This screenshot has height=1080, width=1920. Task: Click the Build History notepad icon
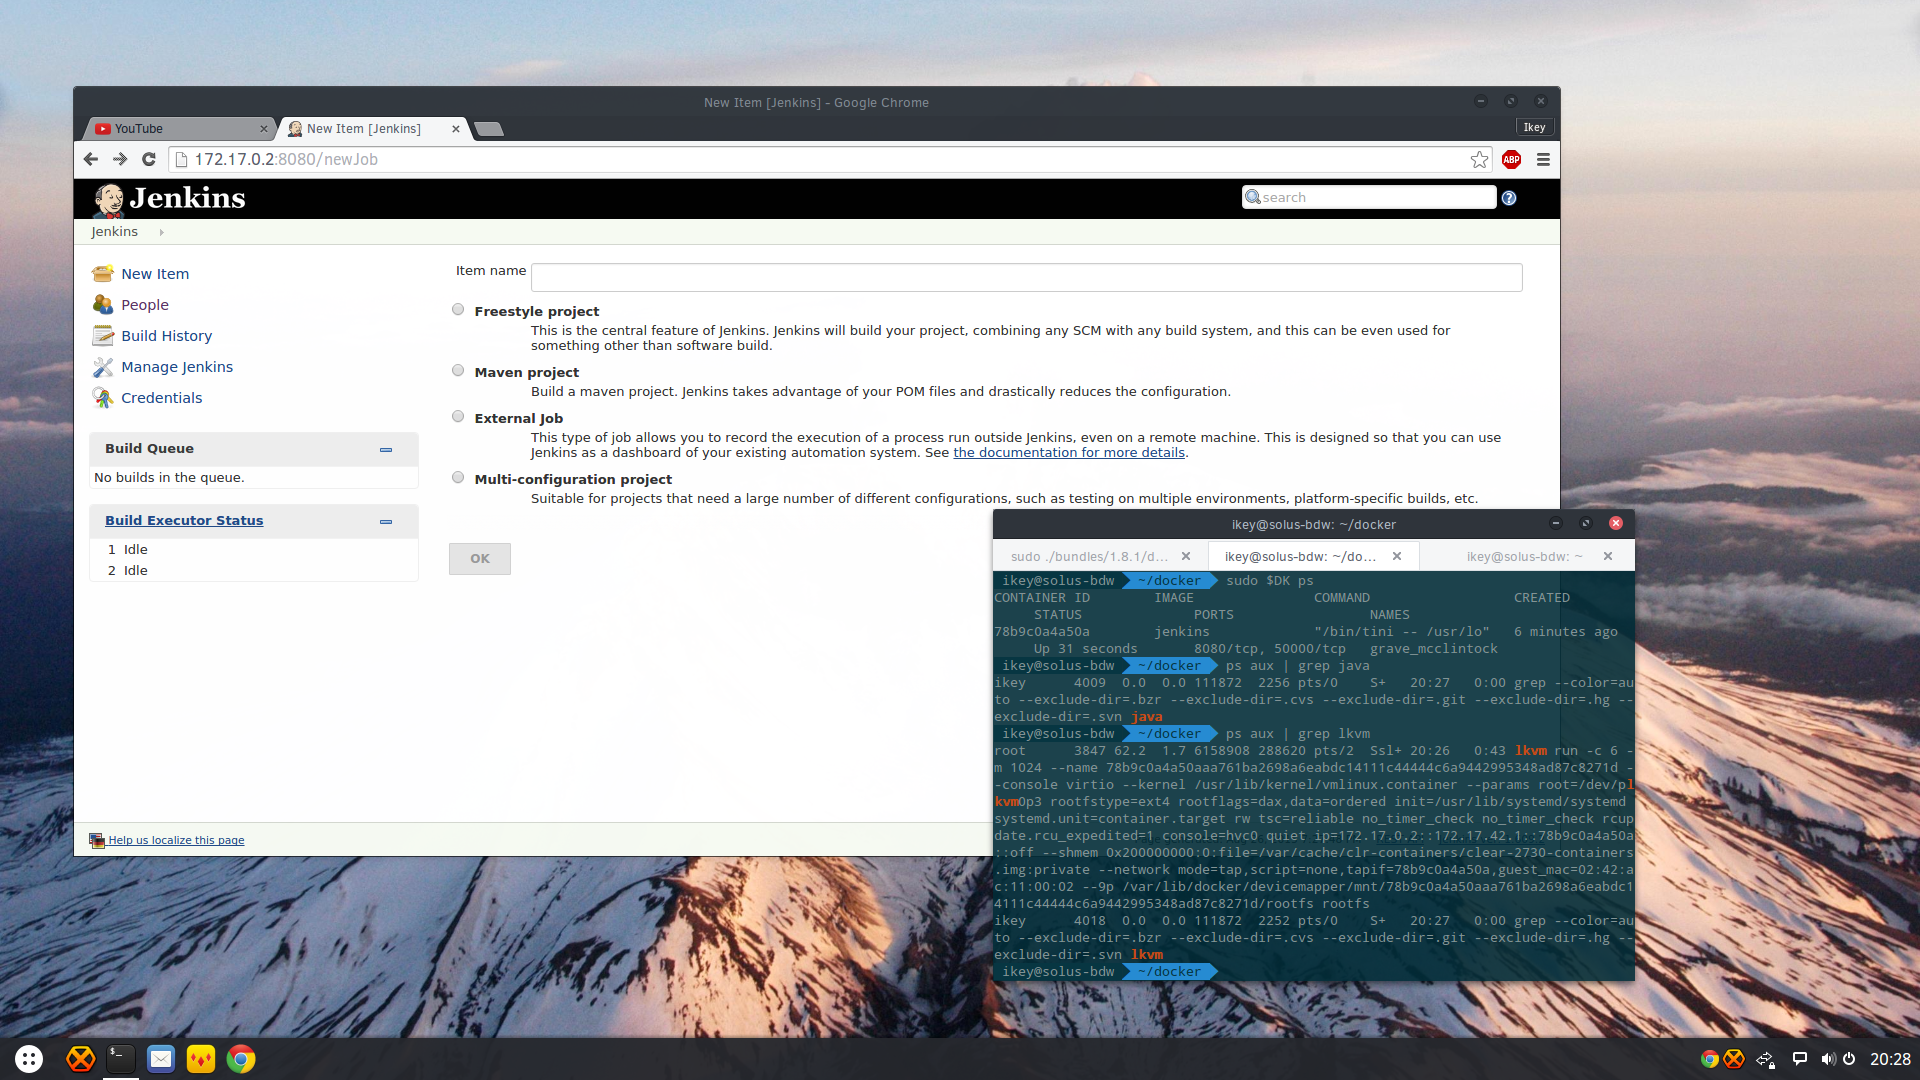[102, 335]
